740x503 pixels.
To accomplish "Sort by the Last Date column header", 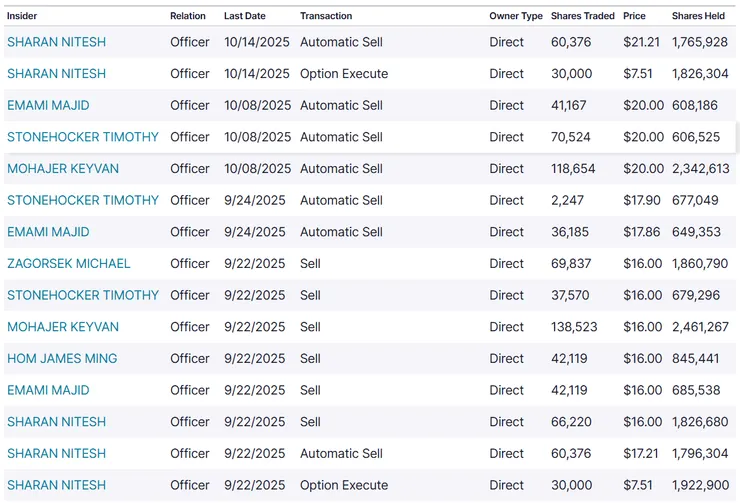I will pos(245,16).
